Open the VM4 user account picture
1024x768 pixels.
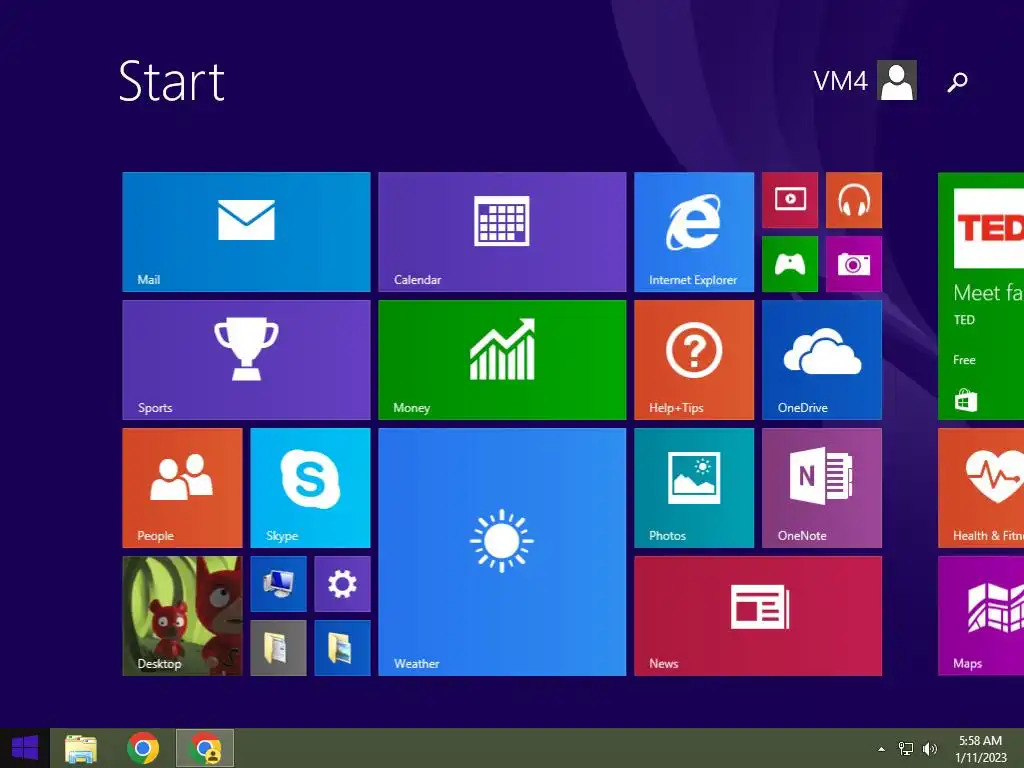[x=897, y=80]
